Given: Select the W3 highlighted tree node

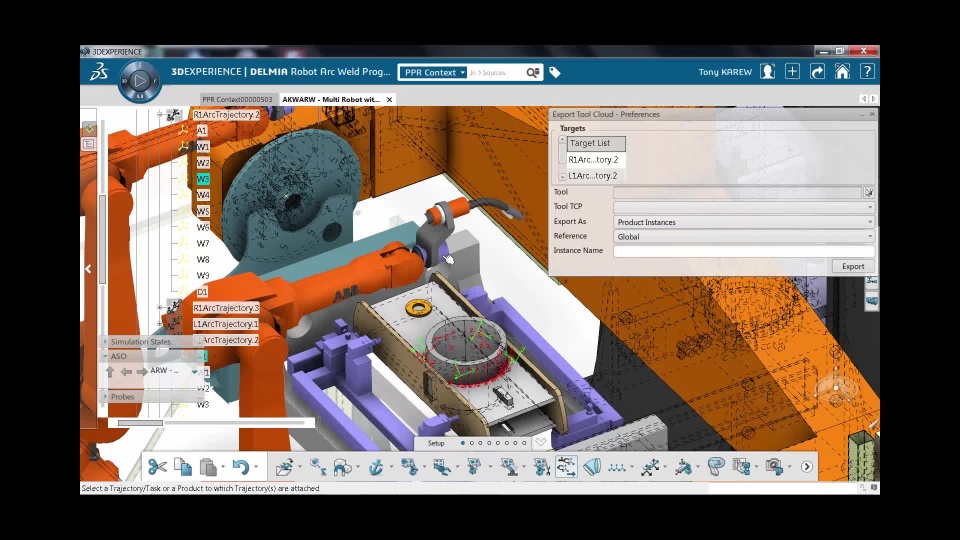Looking at the screenshot, I should tap(203, 179).
